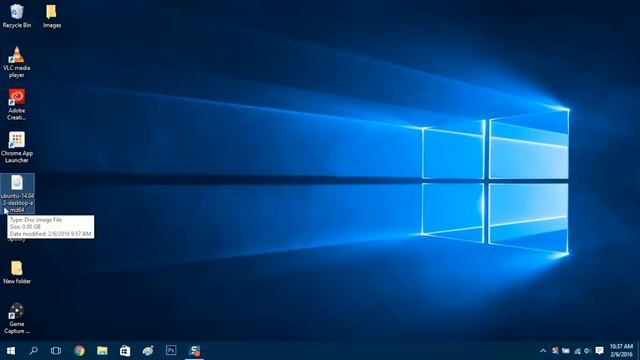
Task: Open the clock showing 10:37 AM
Action: pyautogui.click(x=621, y=351)
